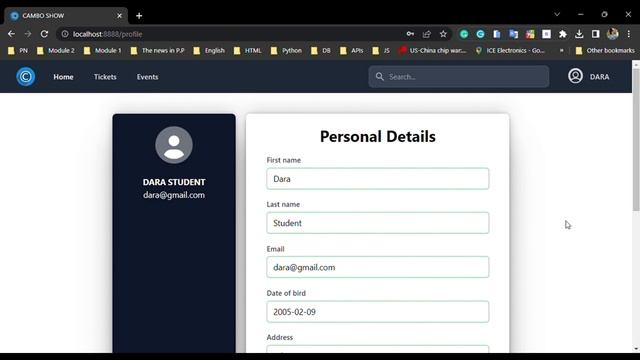
Task: Open the Chrome three-dot menu
Action: click(629, 34)
